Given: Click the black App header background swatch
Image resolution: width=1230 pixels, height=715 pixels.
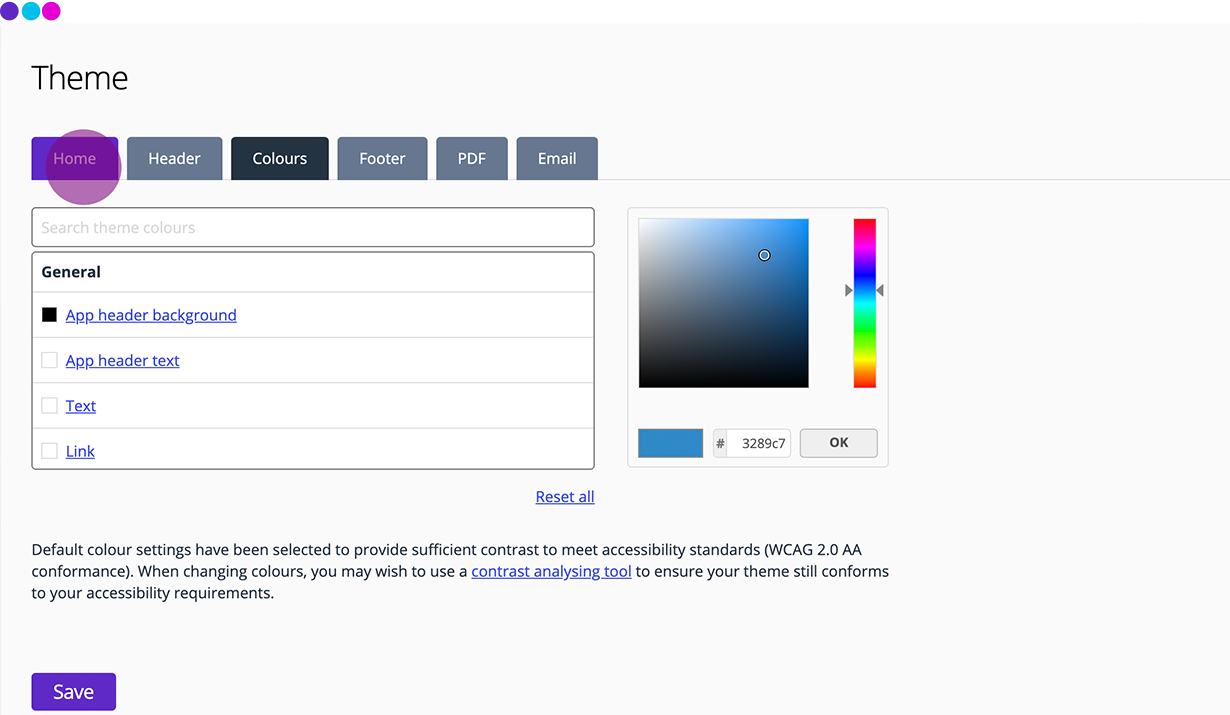Looking at the screenshot, I should [x=49, y=315].
